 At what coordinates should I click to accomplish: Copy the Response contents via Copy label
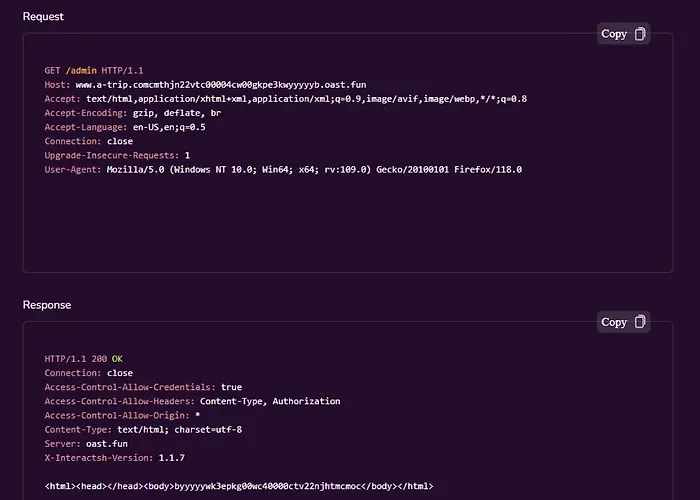pyautogui.click(x=614, y=322)
